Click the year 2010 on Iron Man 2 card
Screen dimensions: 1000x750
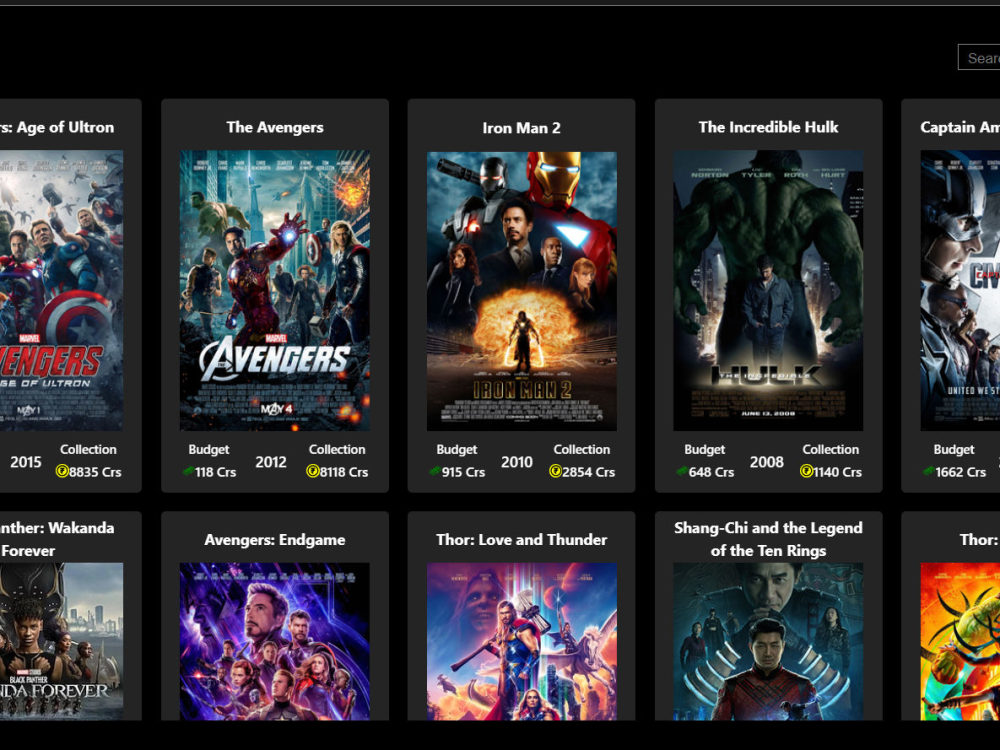coord(517,462)
